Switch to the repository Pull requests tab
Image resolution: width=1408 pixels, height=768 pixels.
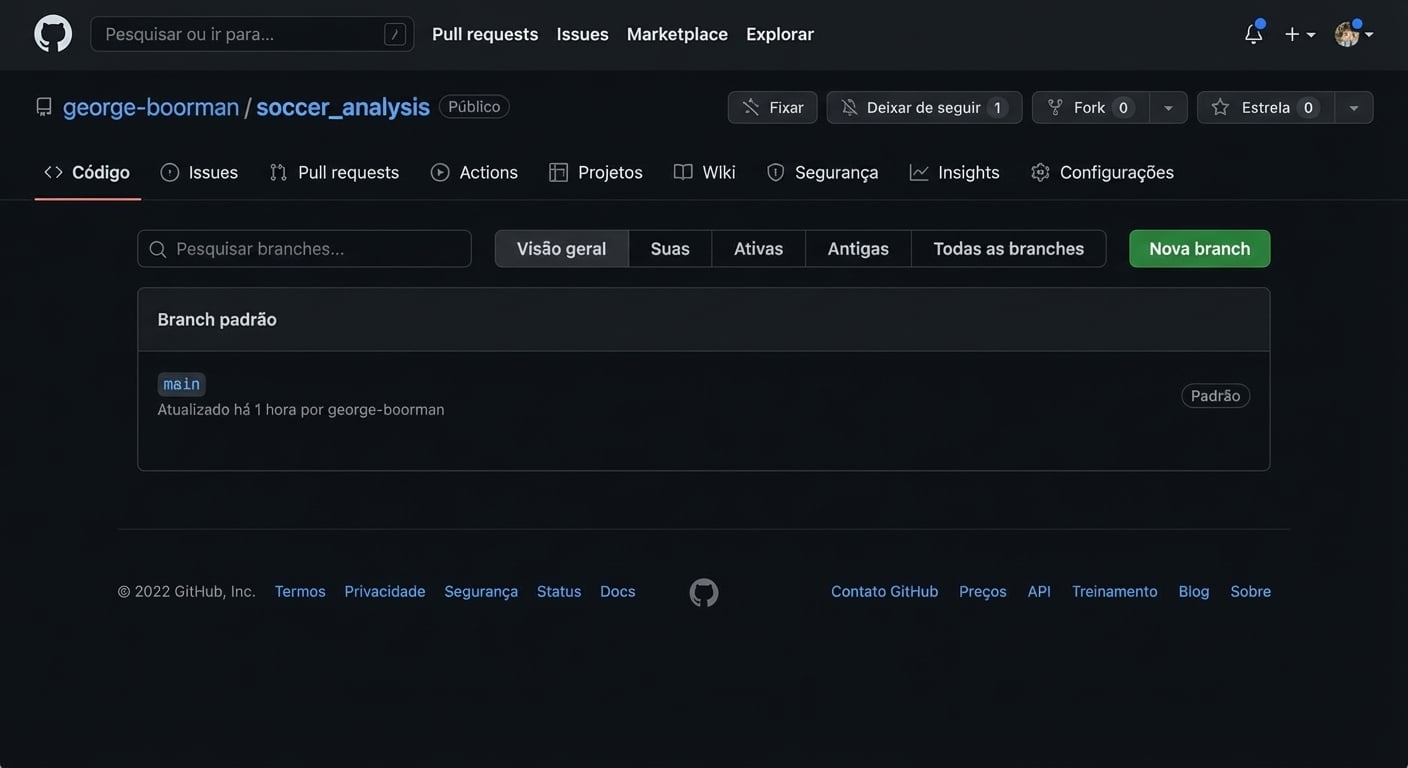point(334,173)
